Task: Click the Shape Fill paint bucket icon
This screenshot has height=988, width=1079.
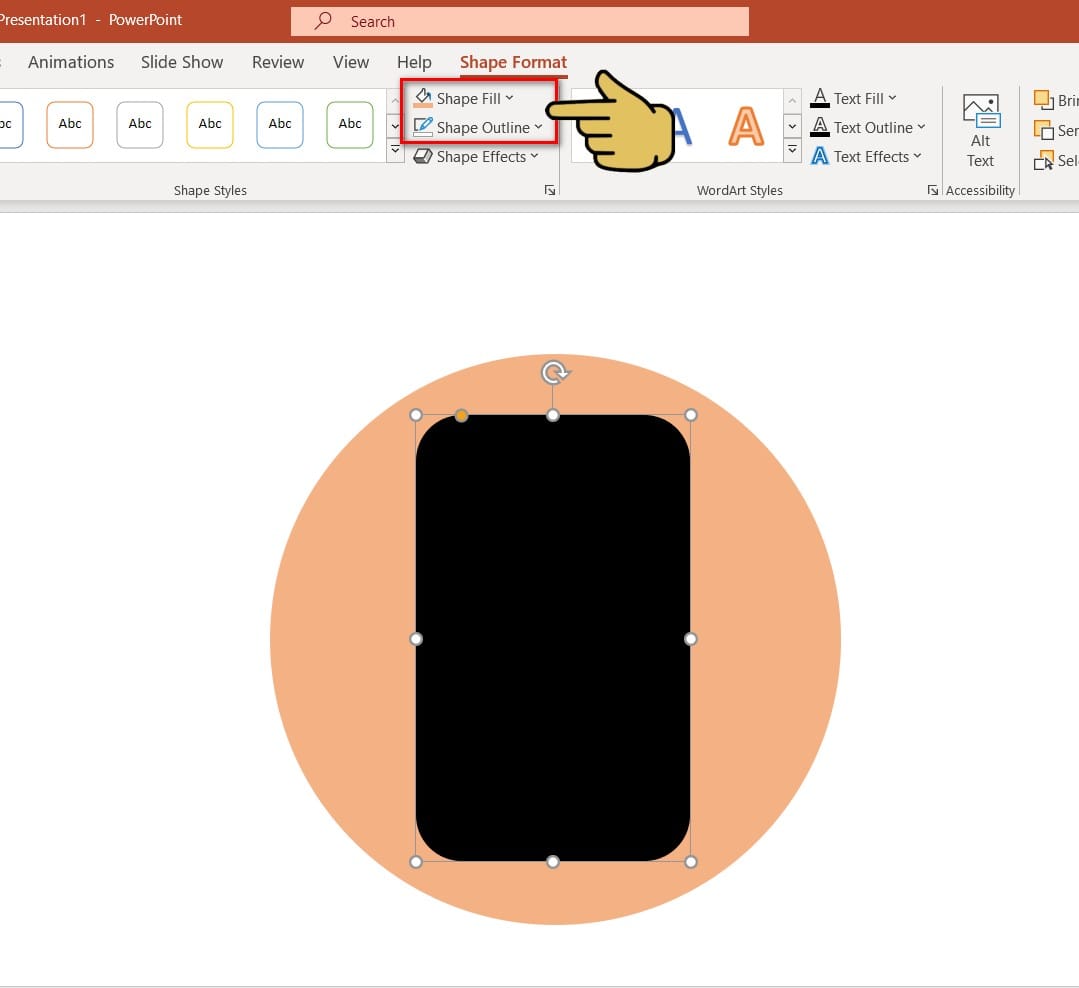Action: [423, 98]
